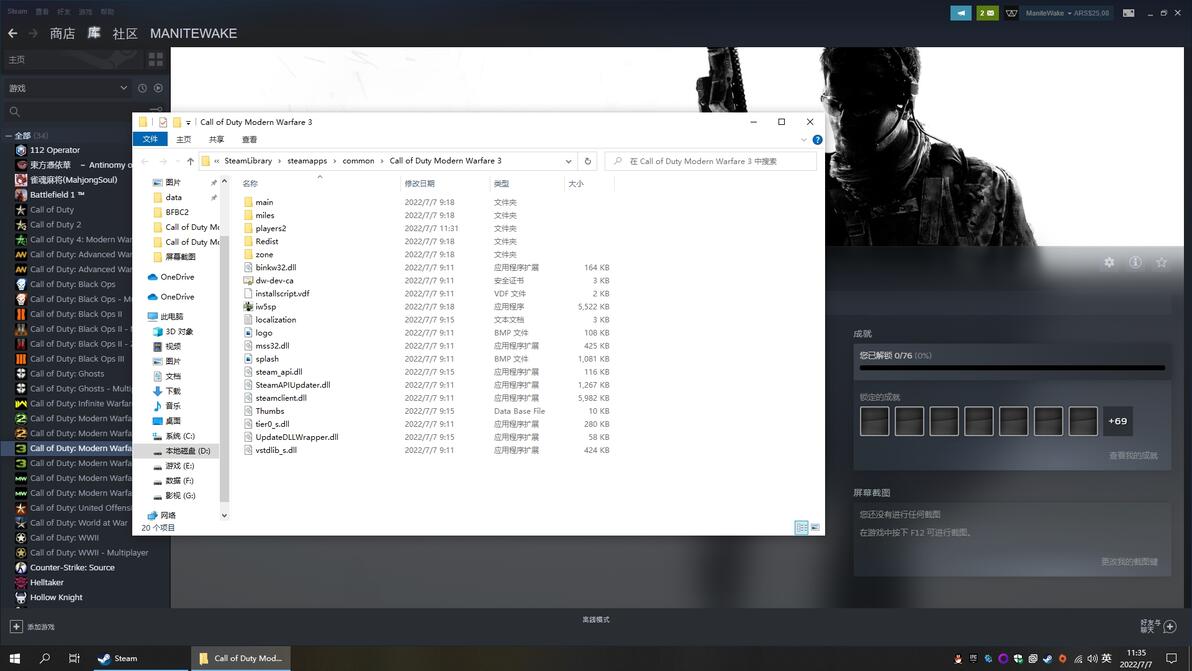Open game settings gear icon
Screen dimensions: 1192x671
(x=1109, y=262)
